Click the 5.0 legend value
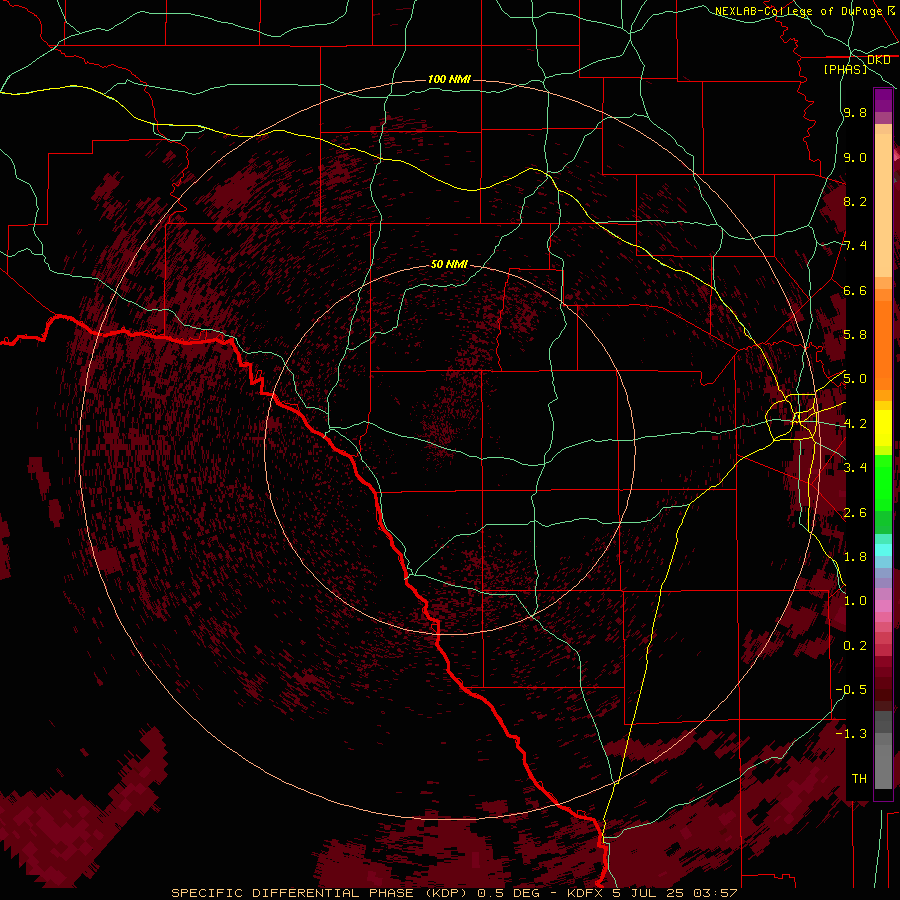Screen dimensions: 900x900 click(x=855, y=379)
